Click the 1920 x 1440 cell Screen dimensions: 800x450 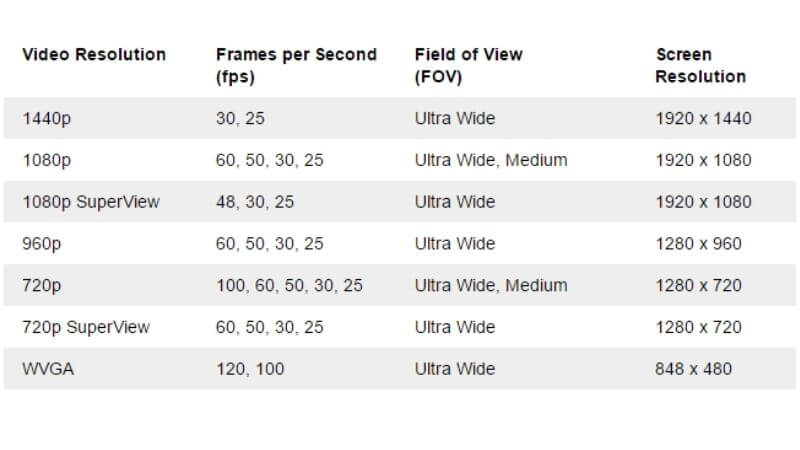pyautogui.click(x=703, y=118)
